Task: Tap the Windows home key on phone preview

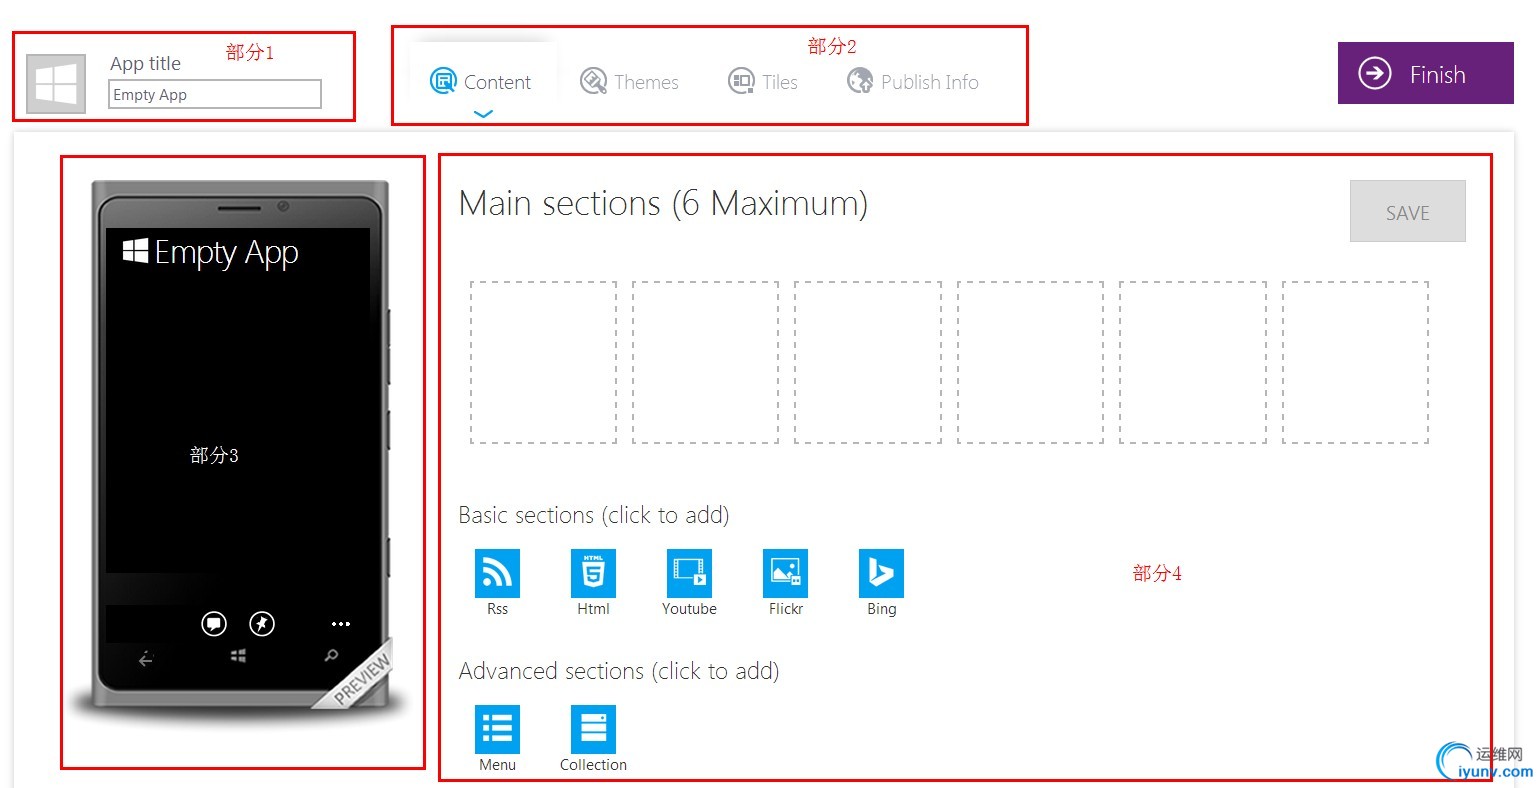Action: (x=238, y=656)
